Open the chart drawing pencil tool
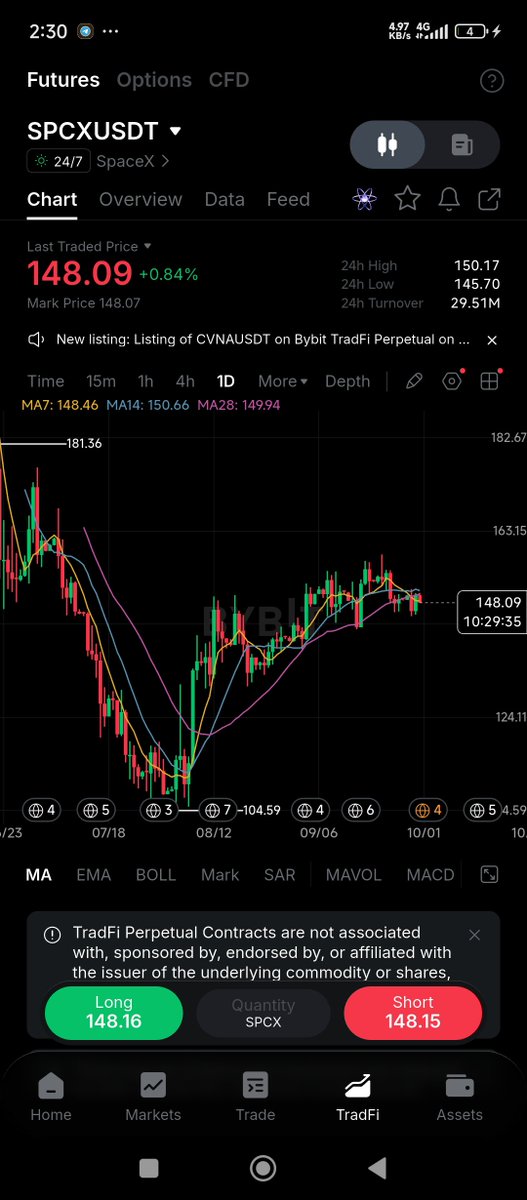The width and height of the screenshot is (527, 1200). (413, 381)
